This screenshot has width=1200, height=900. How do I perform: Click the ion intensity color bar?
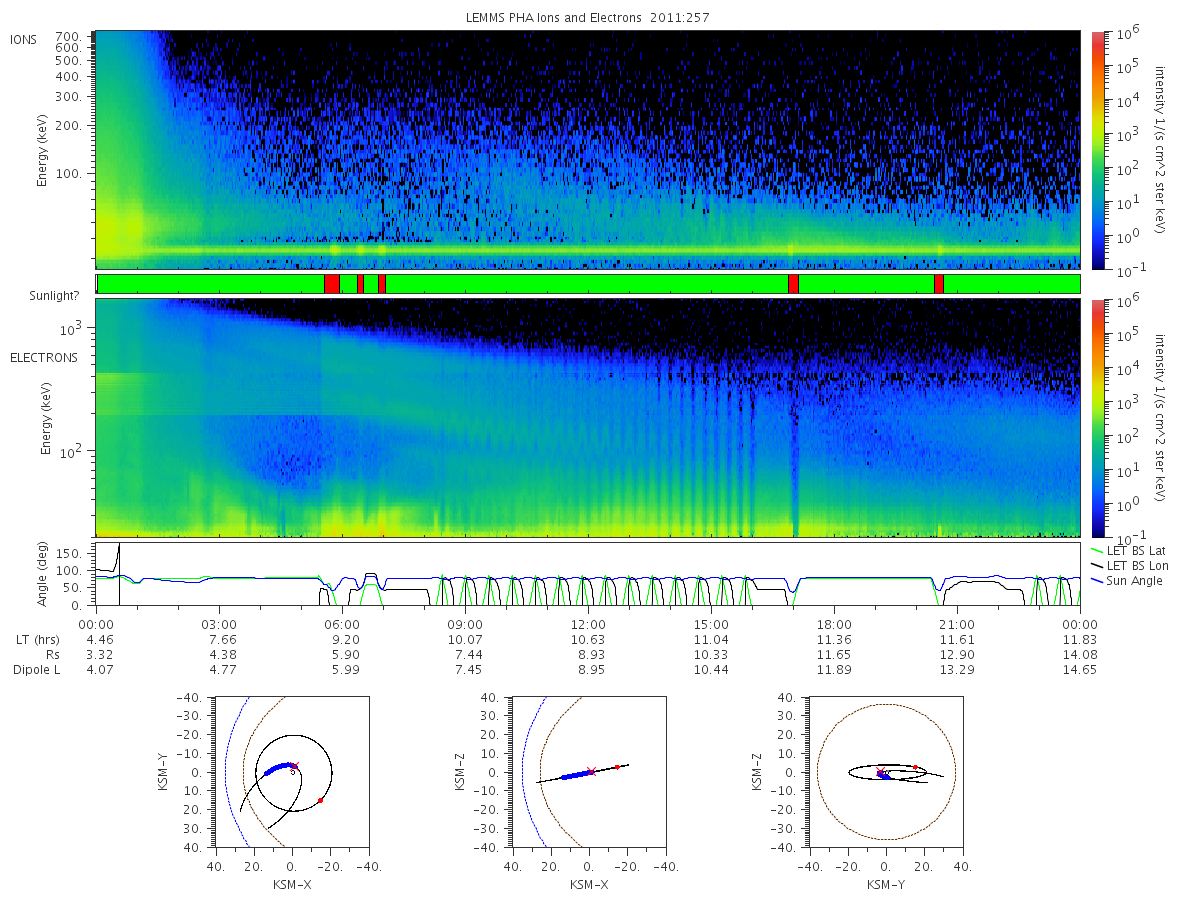point(1097,150)
